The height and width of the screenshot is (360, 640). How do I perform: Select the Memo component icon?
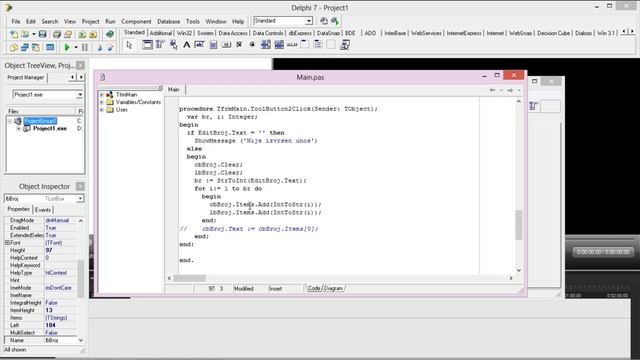[x=213, y=45]
